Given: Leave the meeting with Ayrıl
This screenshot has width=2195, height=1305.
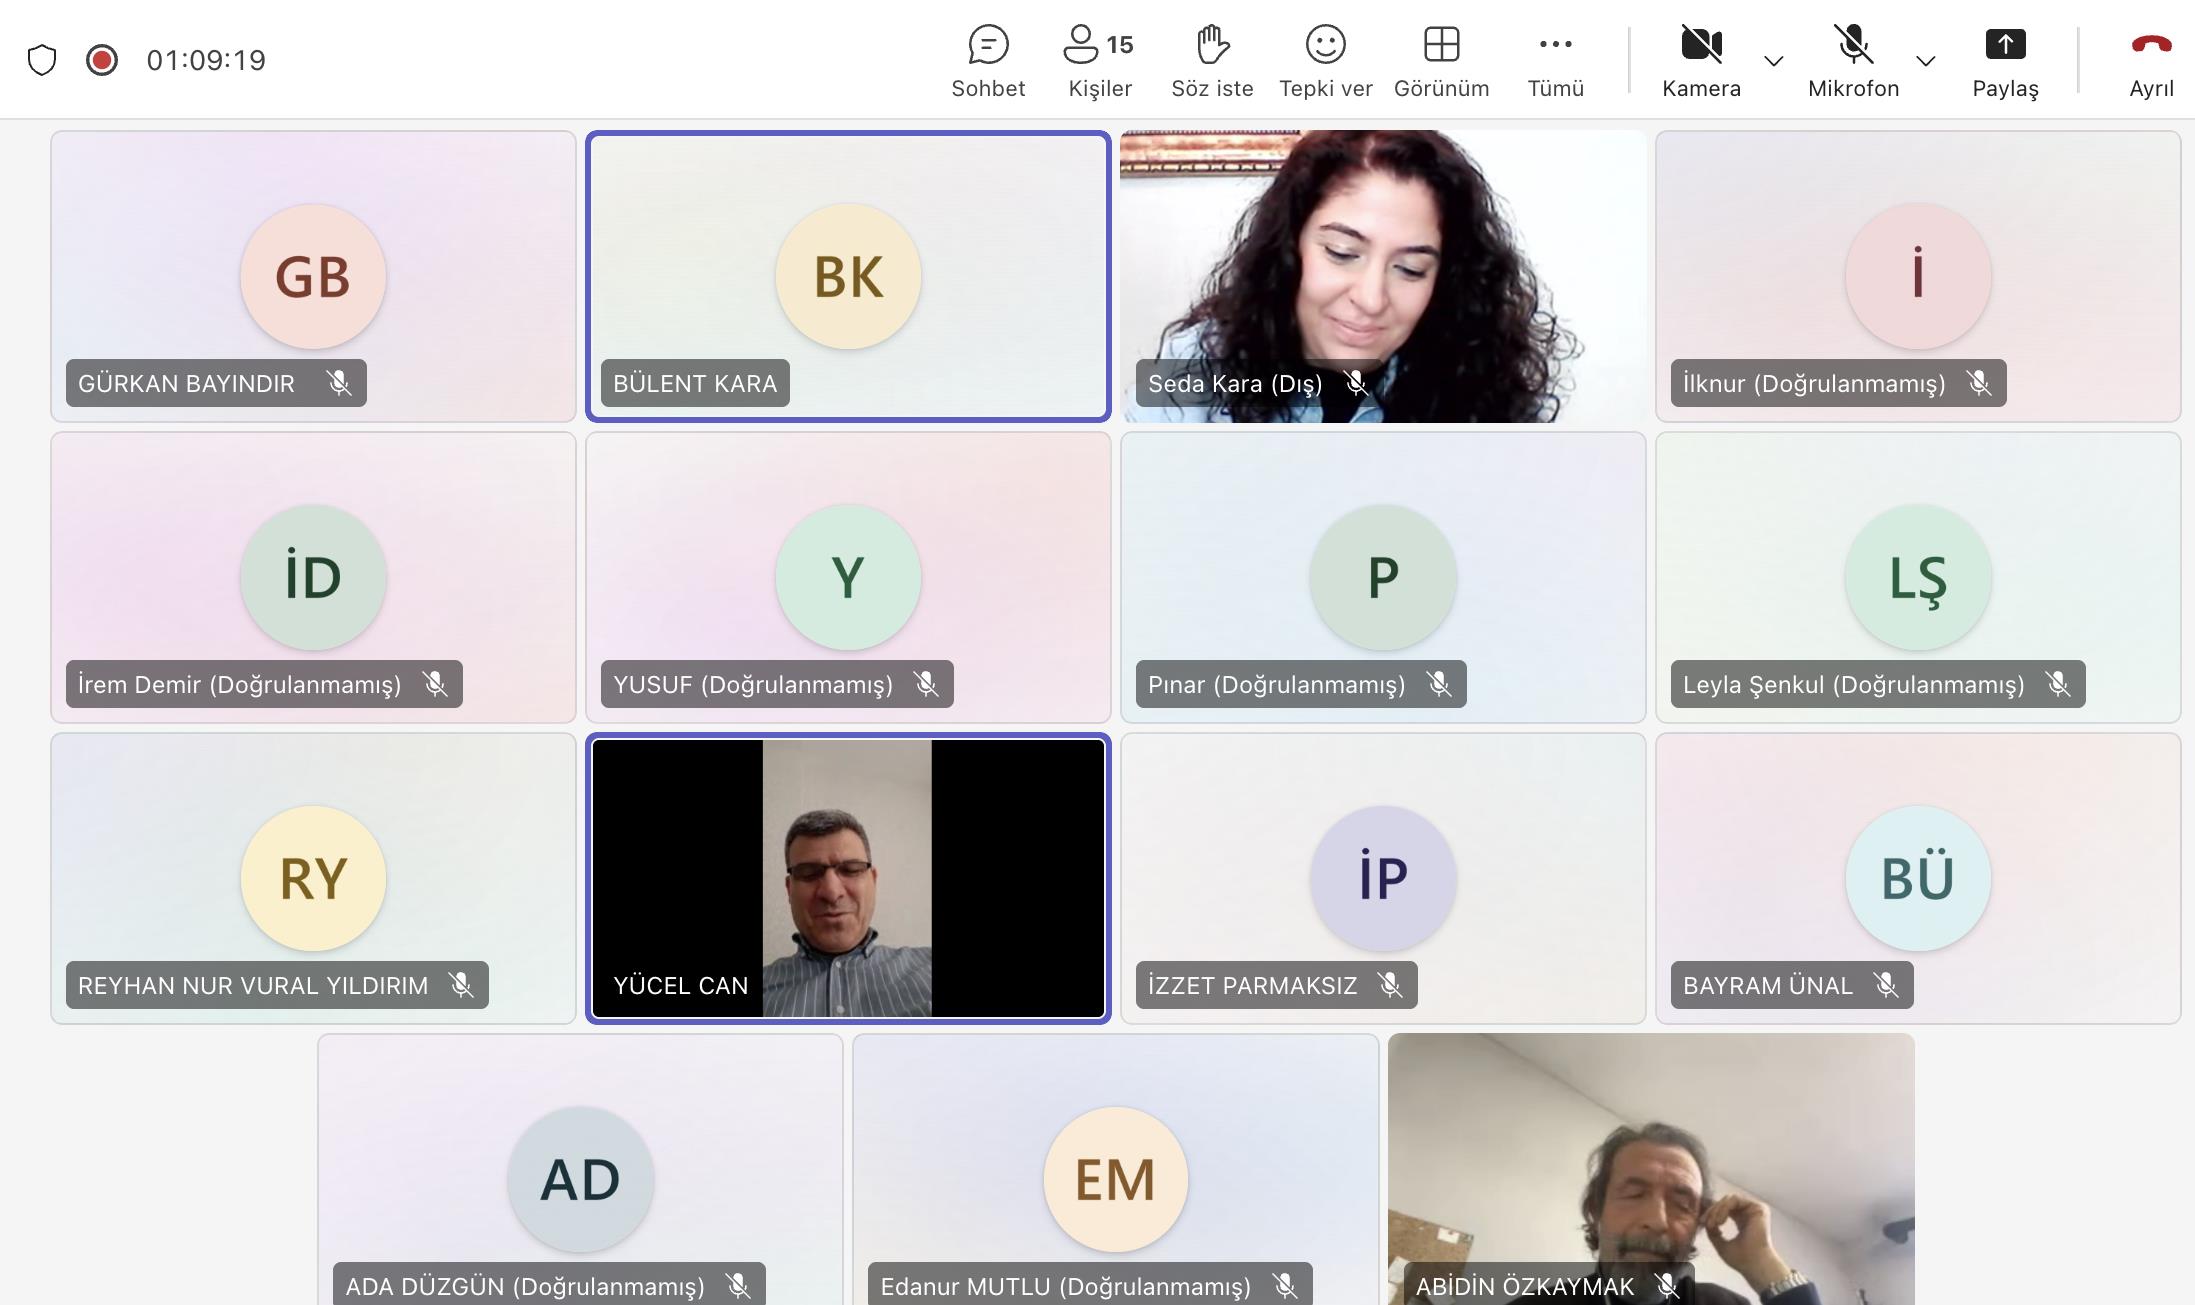Looking at the screenshot, I should point(2151,60).
